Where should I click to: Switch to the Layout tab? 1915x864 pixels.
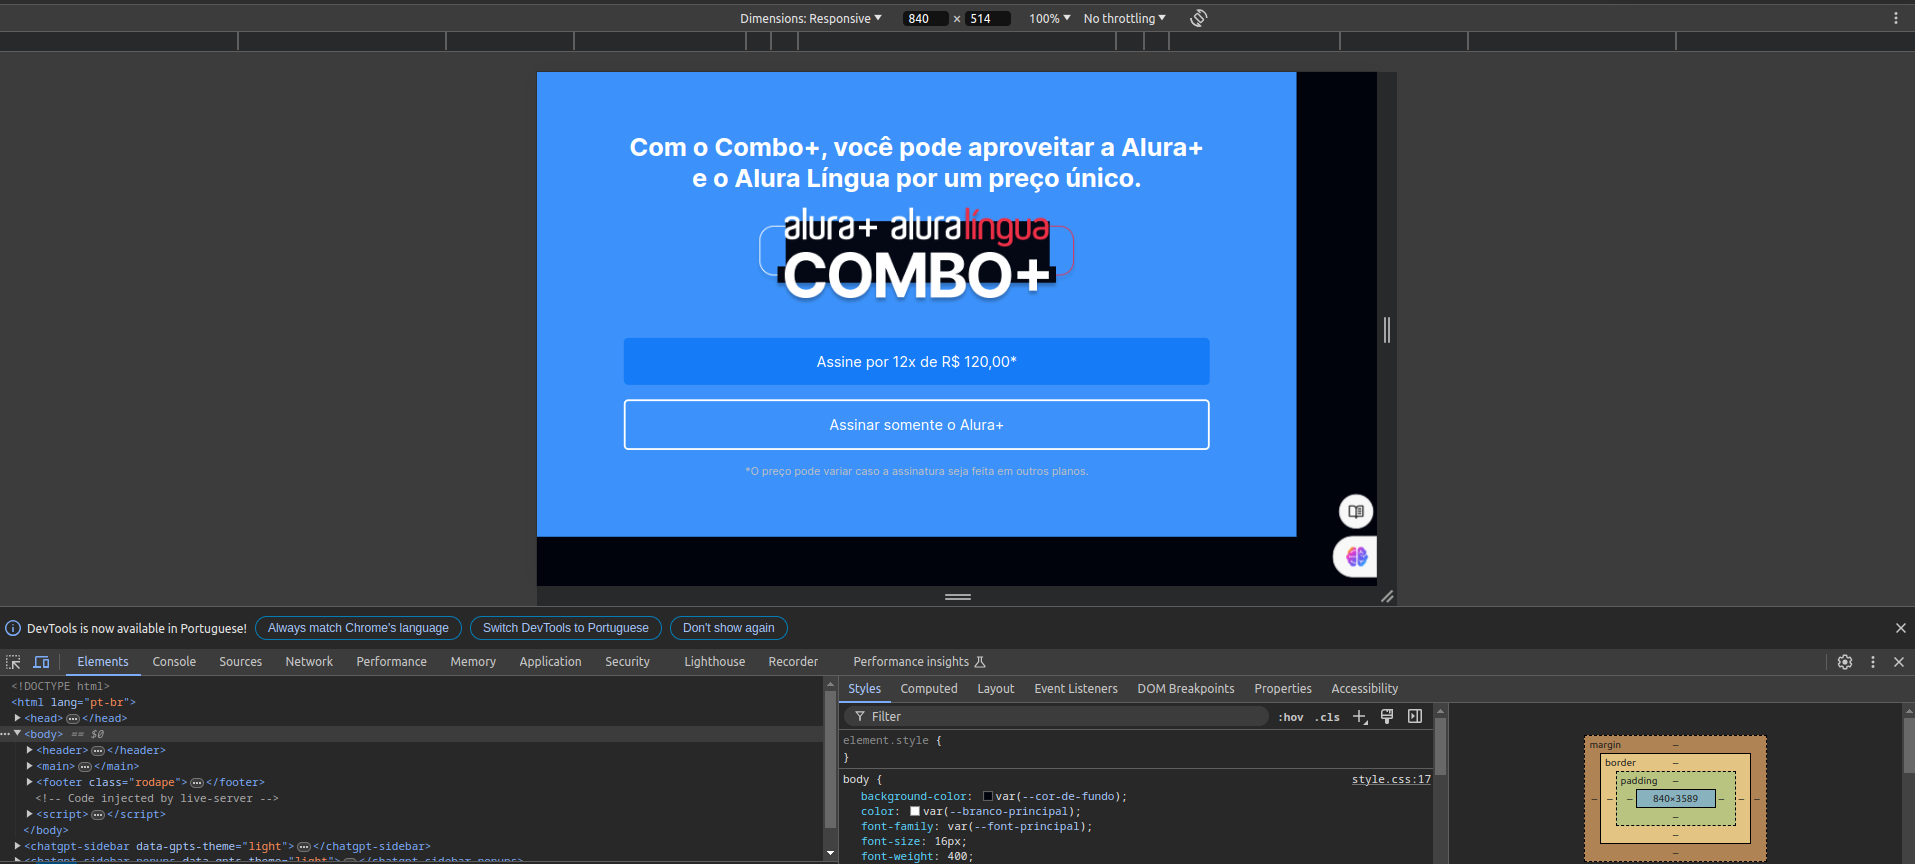pyautogui.click(x=995, y=689)
